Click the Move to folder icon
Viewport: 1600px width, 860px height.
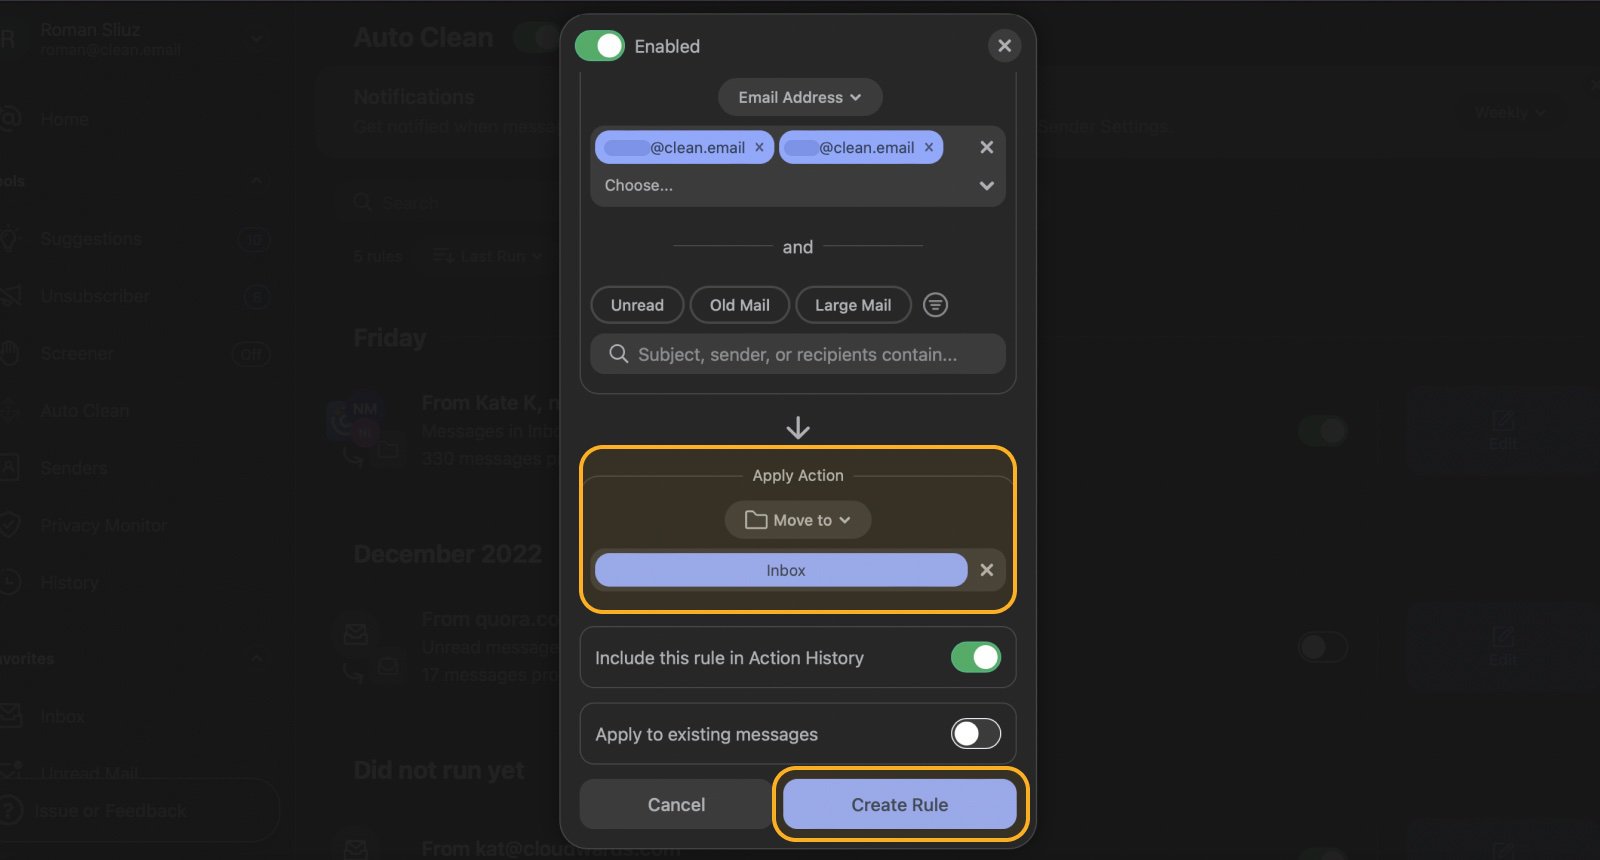point(756,520)
